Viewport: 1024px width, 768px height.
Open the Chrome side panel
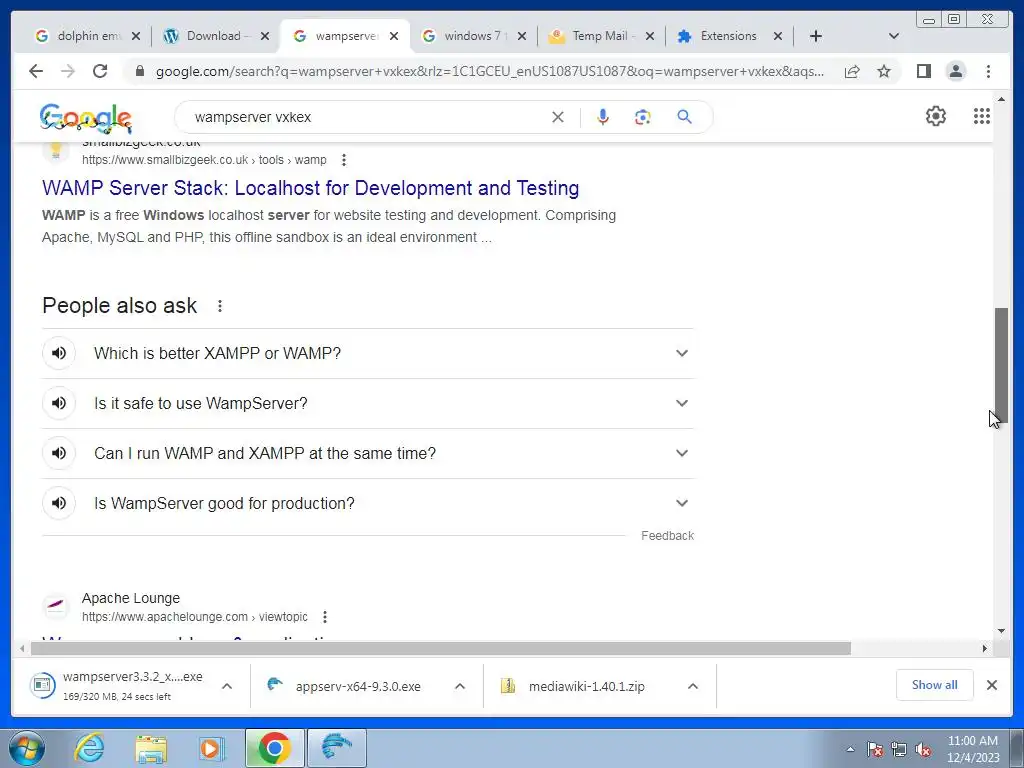(x=923, y=71)
